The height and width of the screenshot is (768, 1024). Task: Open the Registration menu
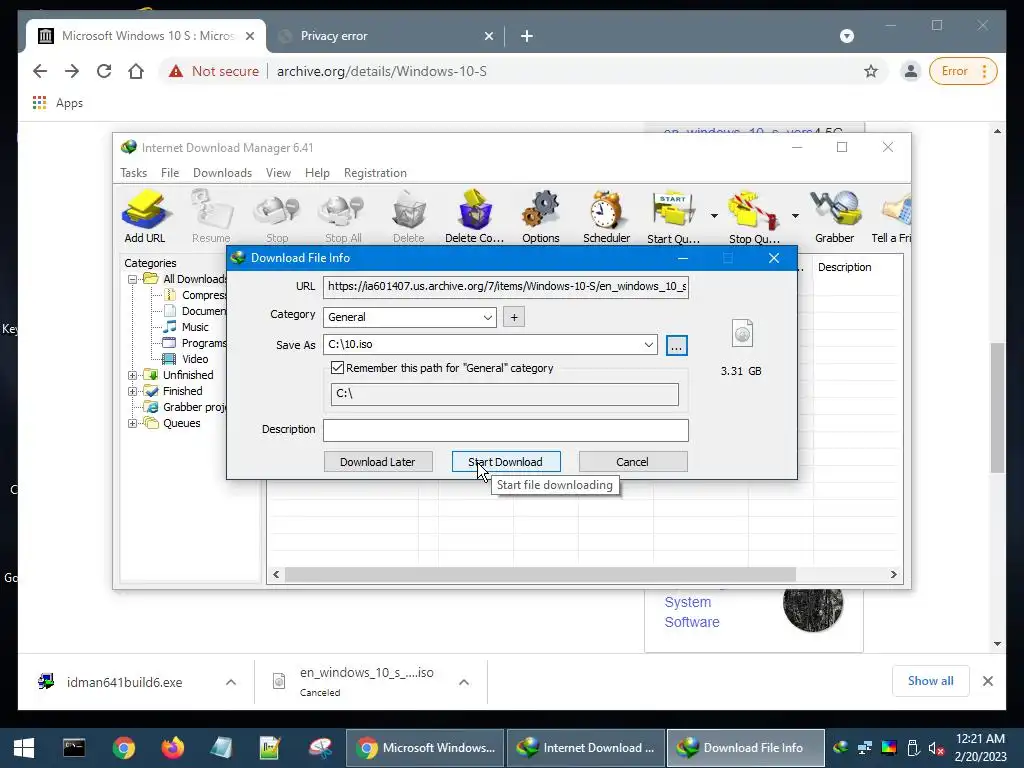click(x=375, y=173)
